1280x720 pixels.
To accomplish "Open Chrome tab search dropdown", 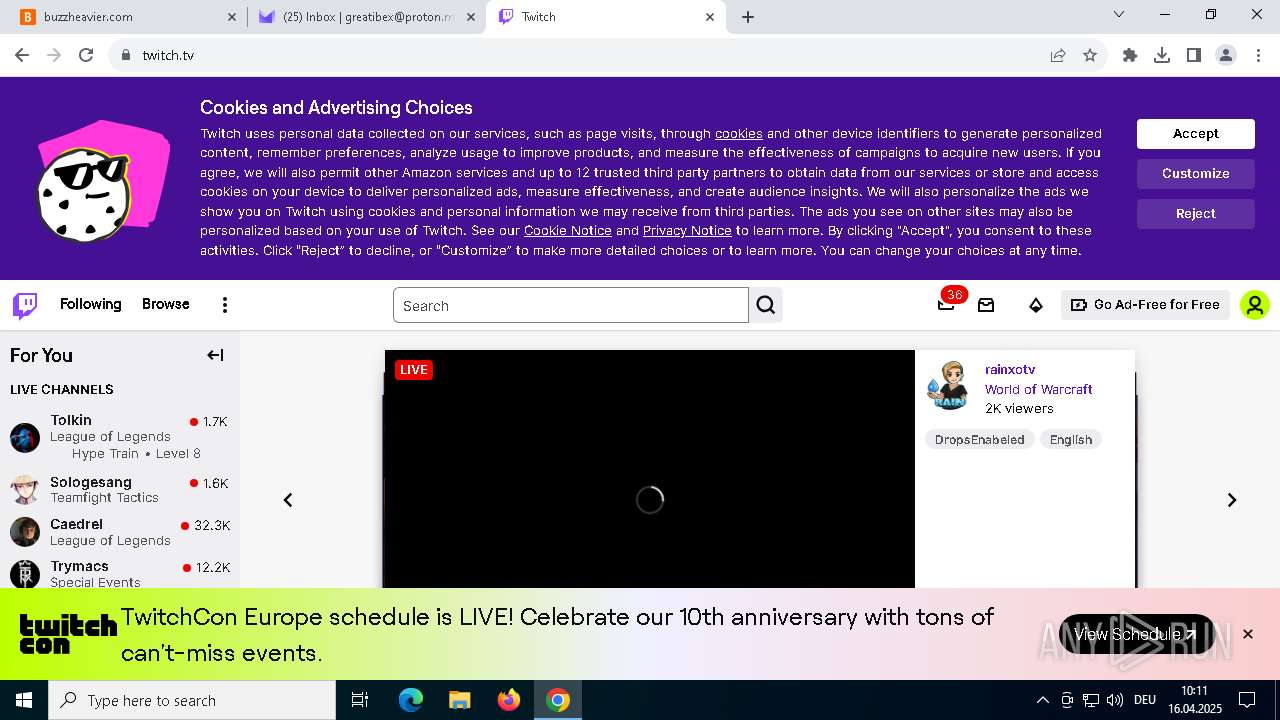I will tap(1119, 14).
